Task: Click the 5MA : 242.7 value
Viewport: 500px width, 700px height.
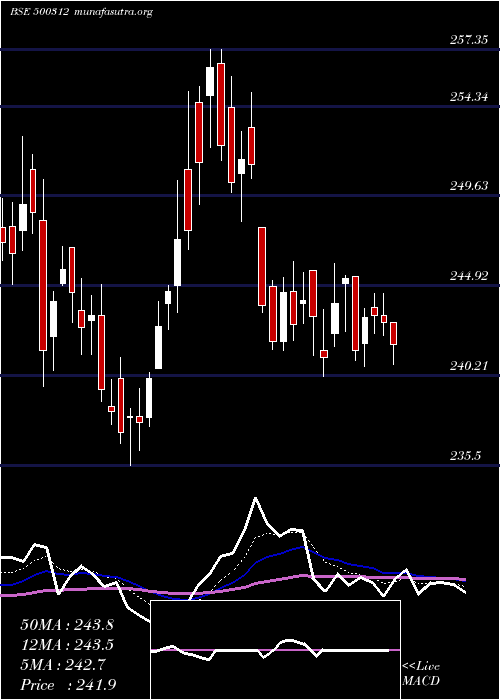Action: [x=63, y=665]
